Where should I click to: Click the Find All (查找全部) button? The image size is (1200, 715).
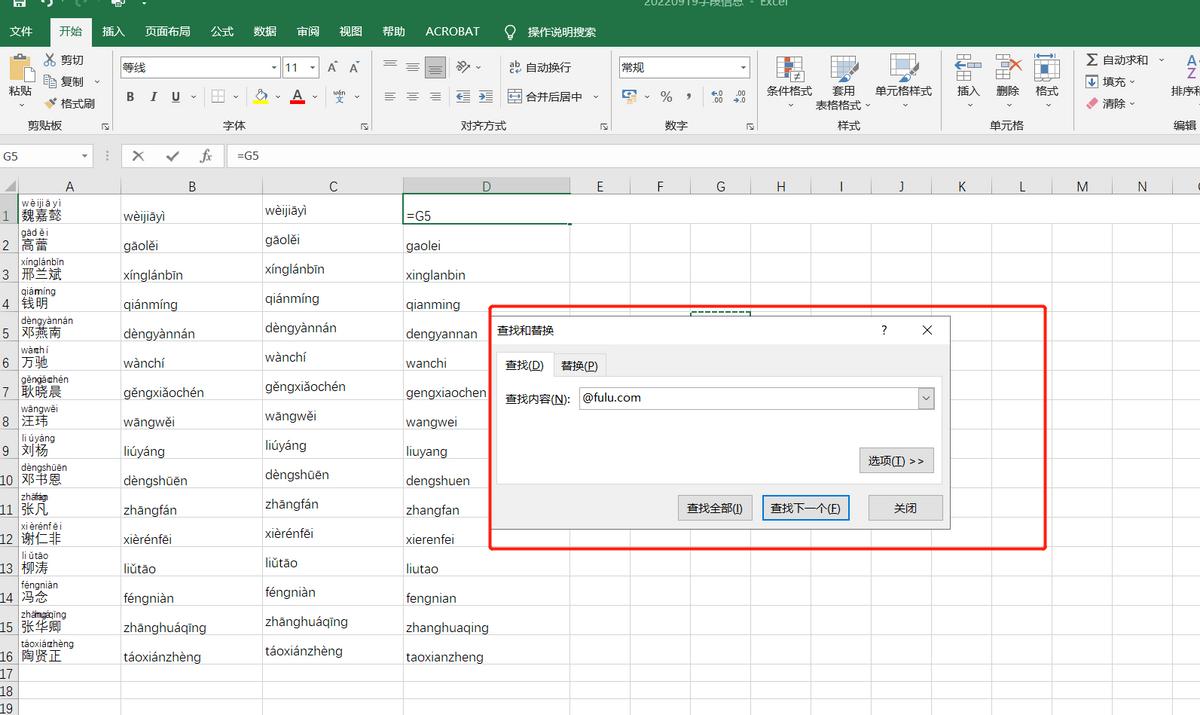pos(714,508)
